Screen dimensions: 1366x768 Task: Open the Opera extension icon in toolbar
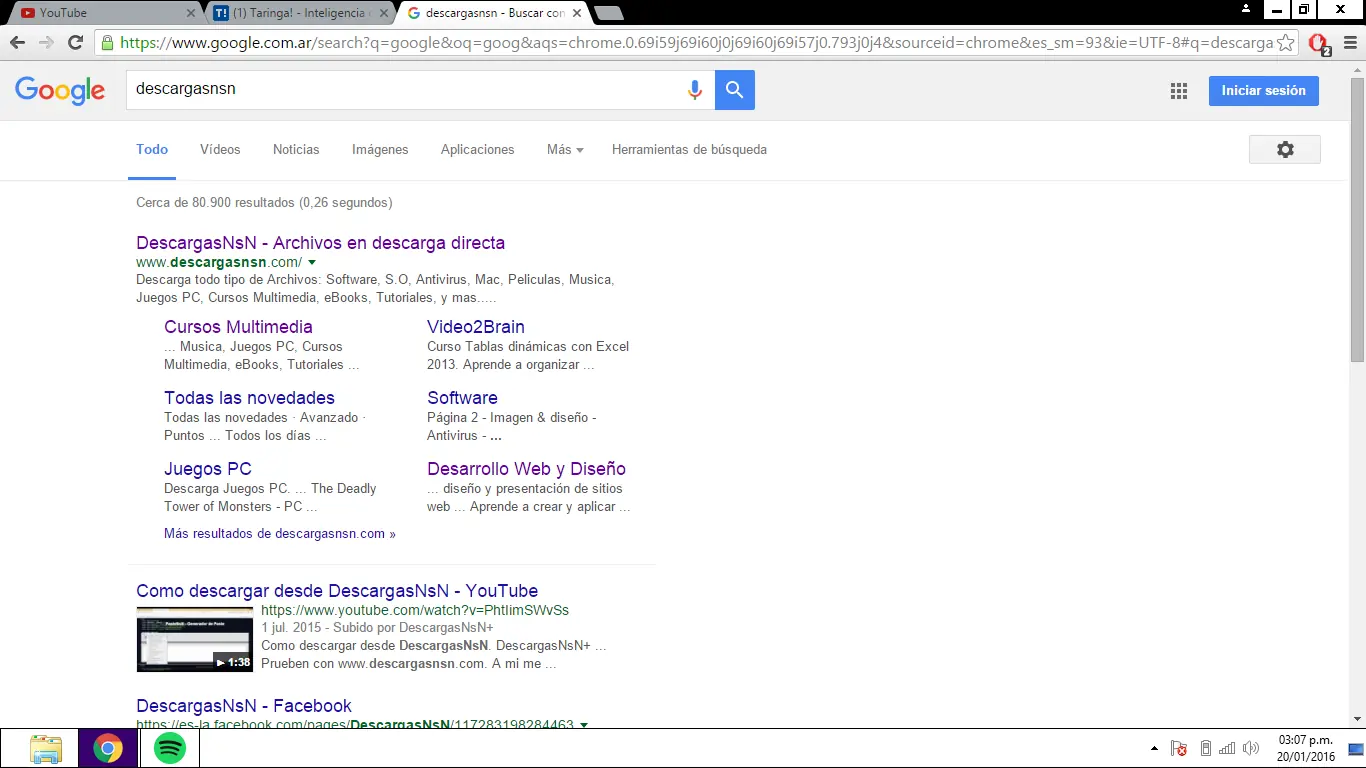coord(1319,44)
